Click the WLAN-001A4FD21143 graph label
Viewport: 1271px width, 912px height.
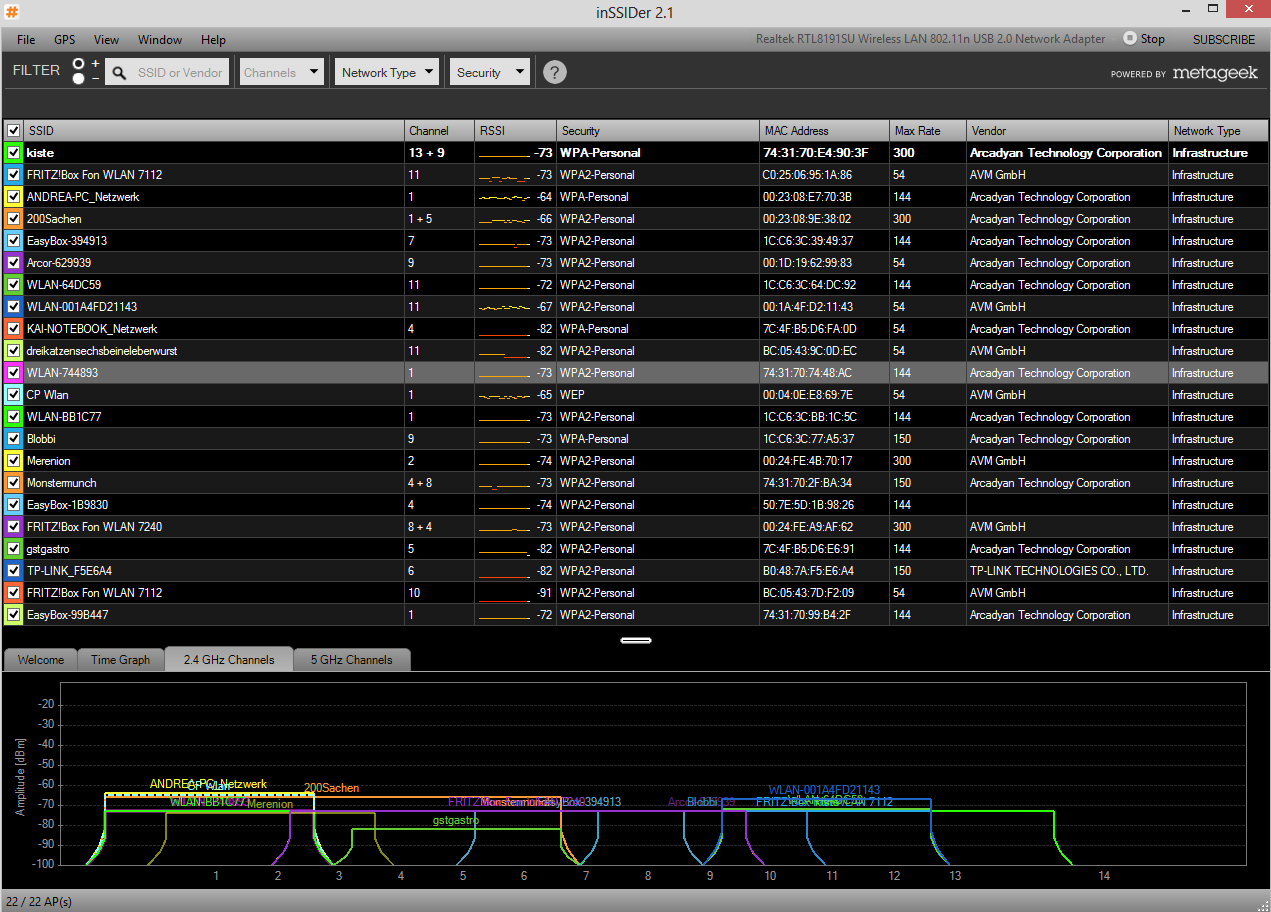coord(824,790)
